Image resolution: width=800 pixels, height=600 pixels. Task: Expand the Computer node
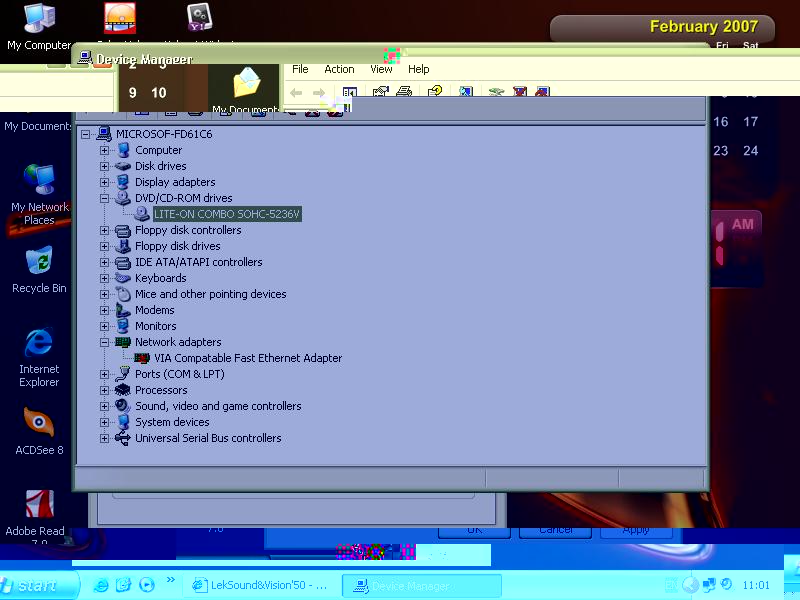coord(104,150)
